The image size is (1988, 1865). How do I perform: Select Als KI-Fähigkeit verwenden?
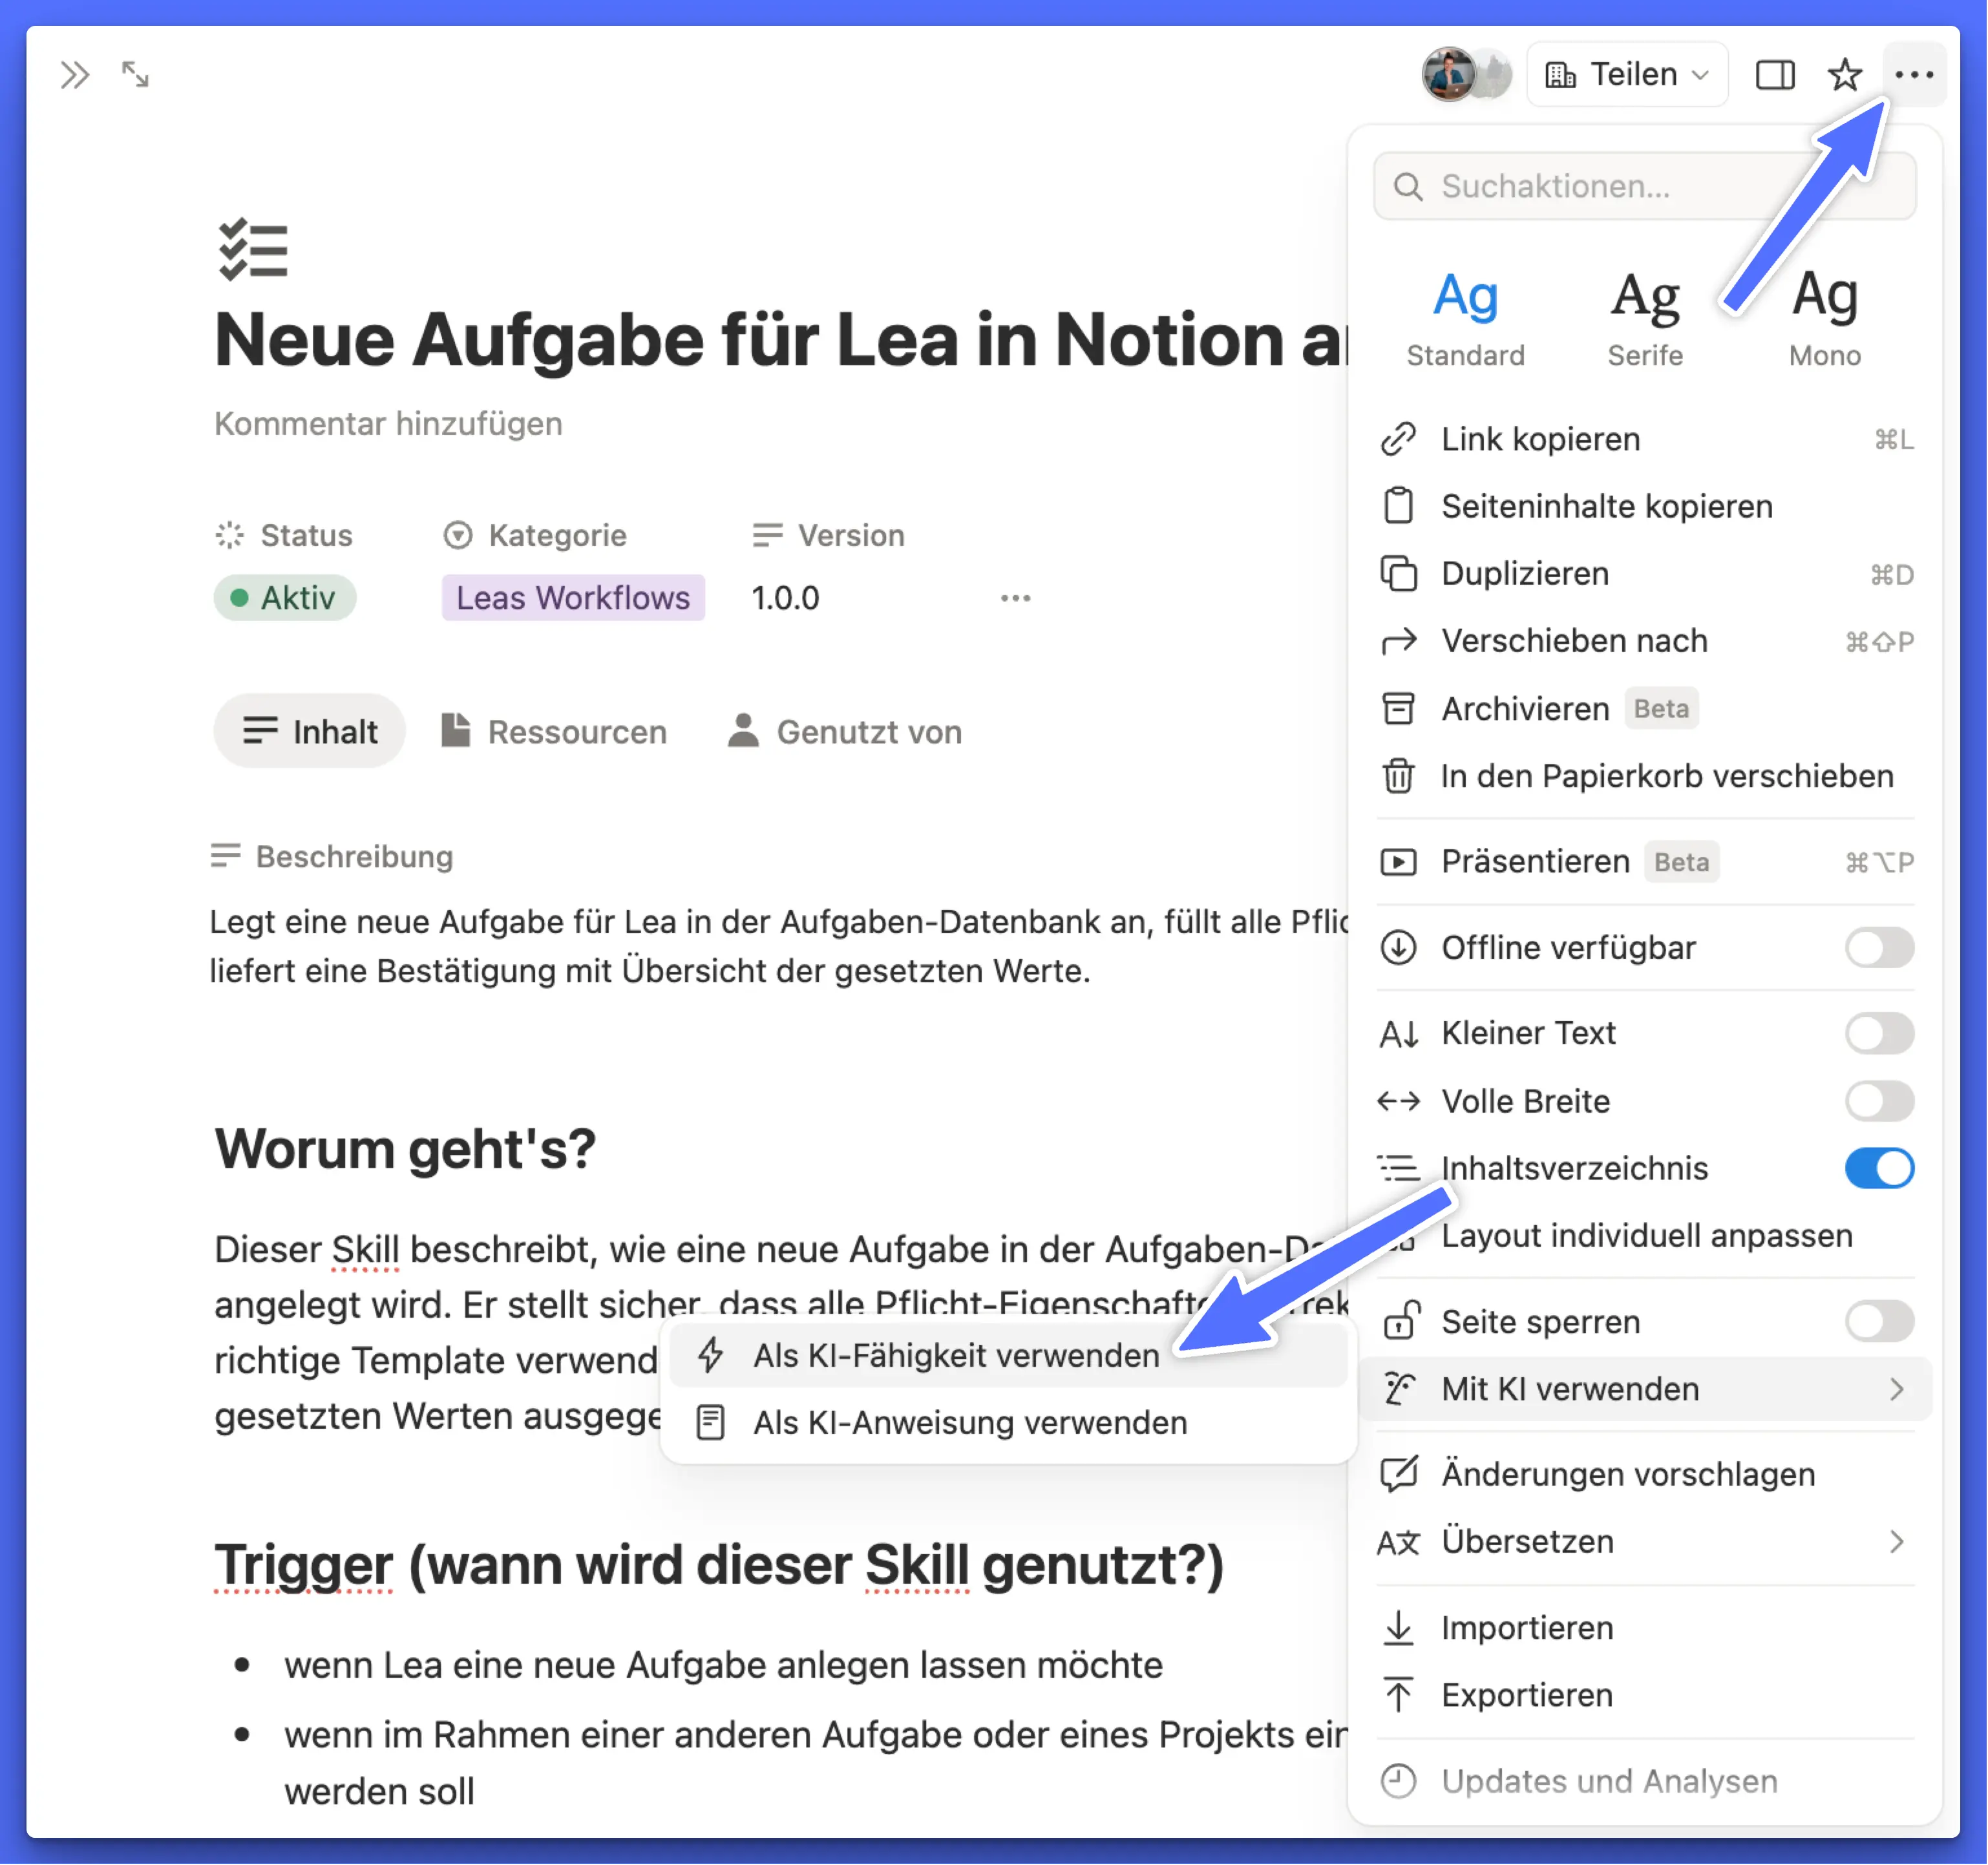[955, 1356]
